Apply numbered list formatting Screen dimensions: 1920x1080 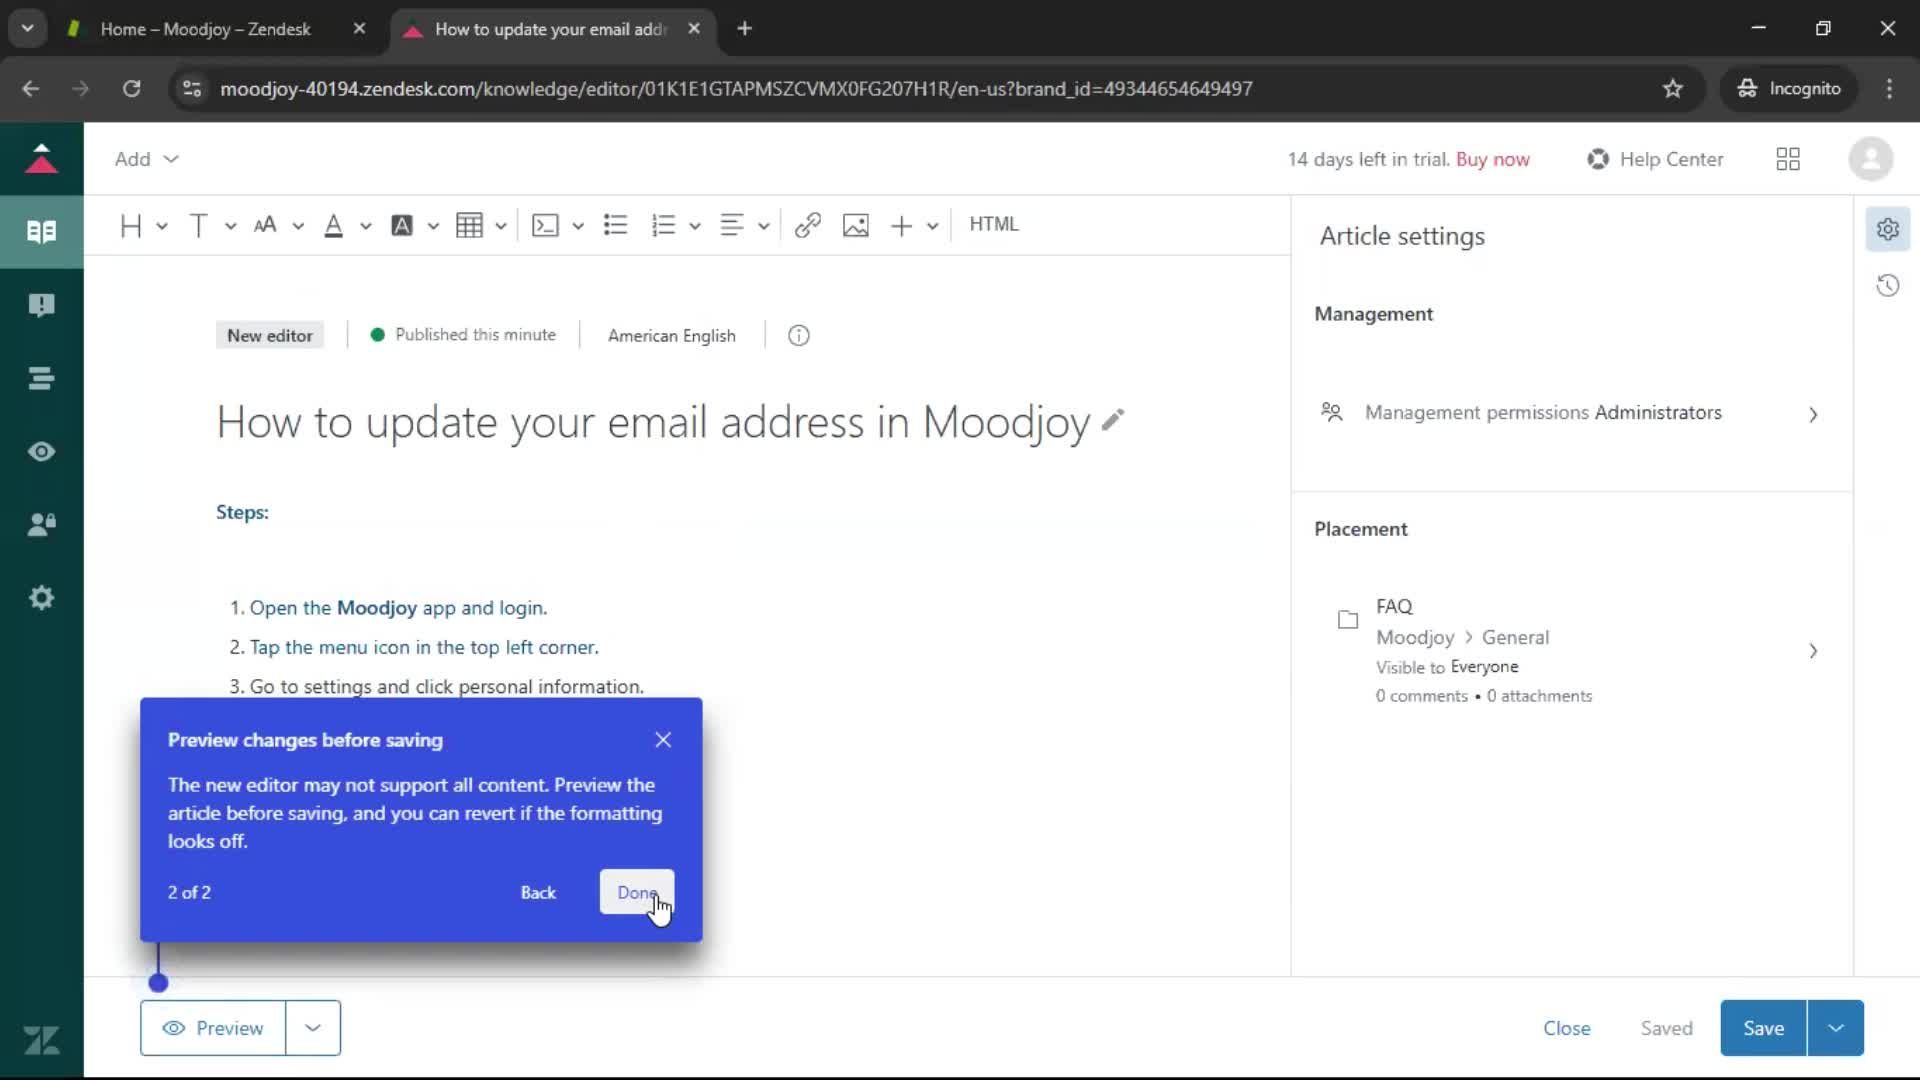tap(663, 226)
